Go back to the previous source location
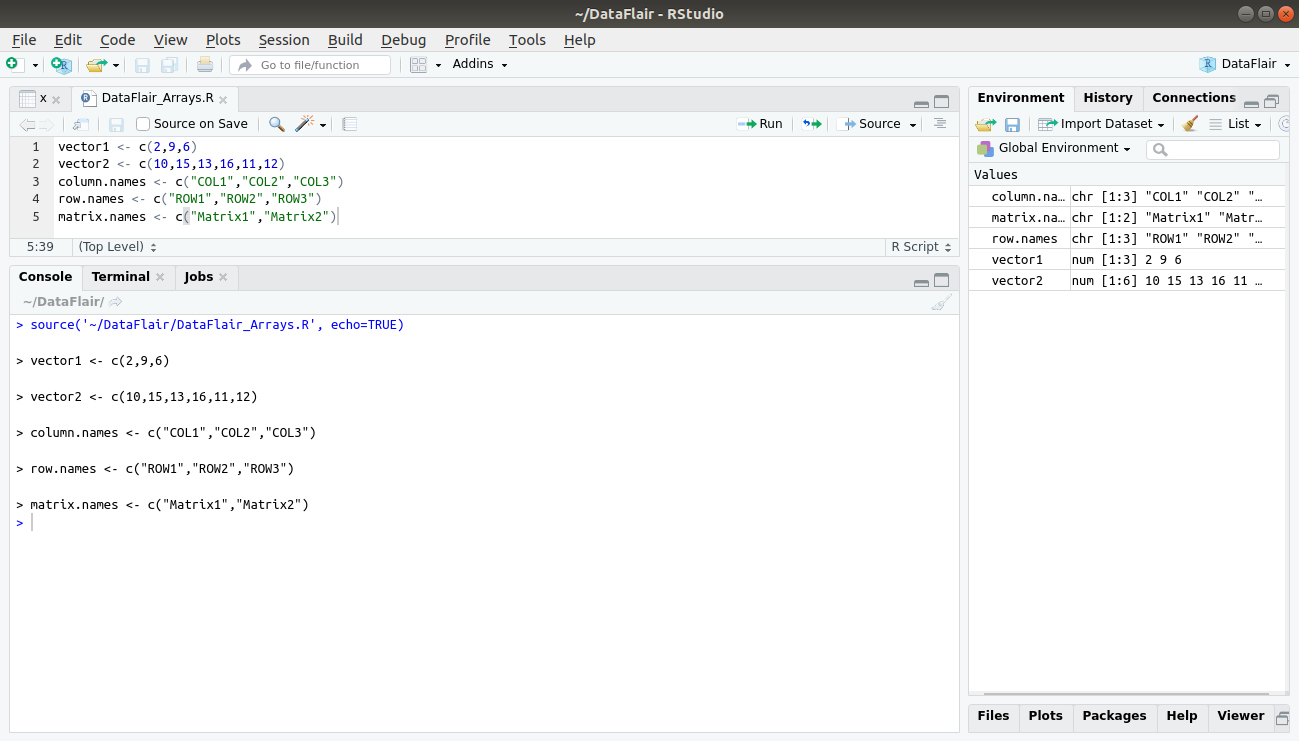This screenshot has width=1299, height=741. point(27,125)
